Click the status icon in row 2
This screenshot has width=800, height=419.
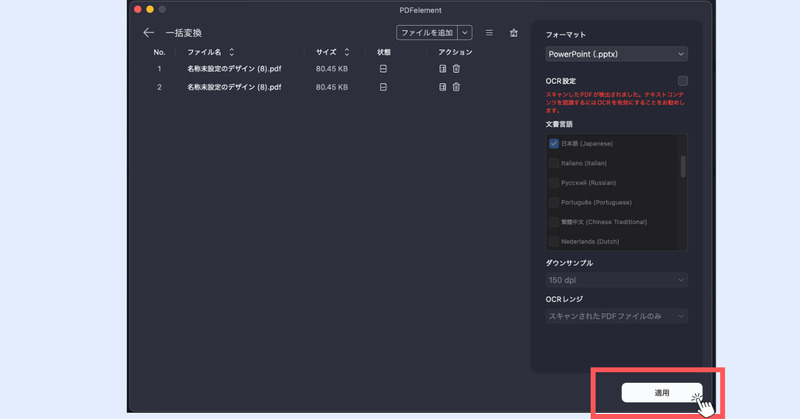tap(383, 87)
